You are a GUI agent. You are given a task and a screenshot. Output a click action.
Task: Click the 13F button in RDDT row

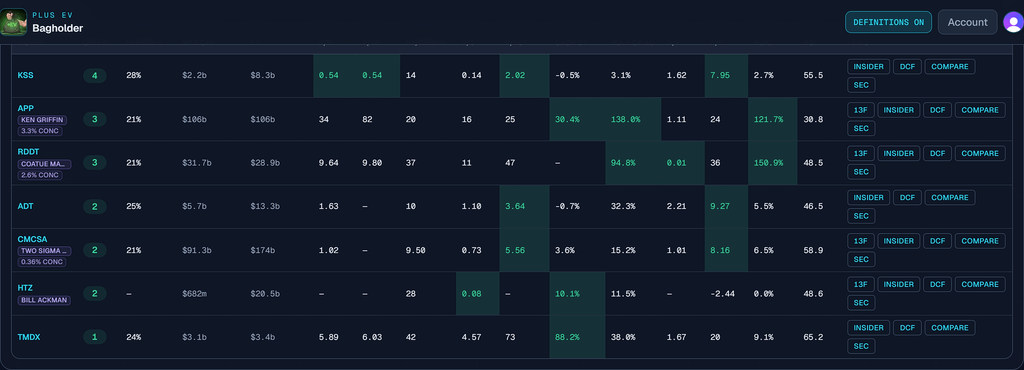[x=861, y=153]
